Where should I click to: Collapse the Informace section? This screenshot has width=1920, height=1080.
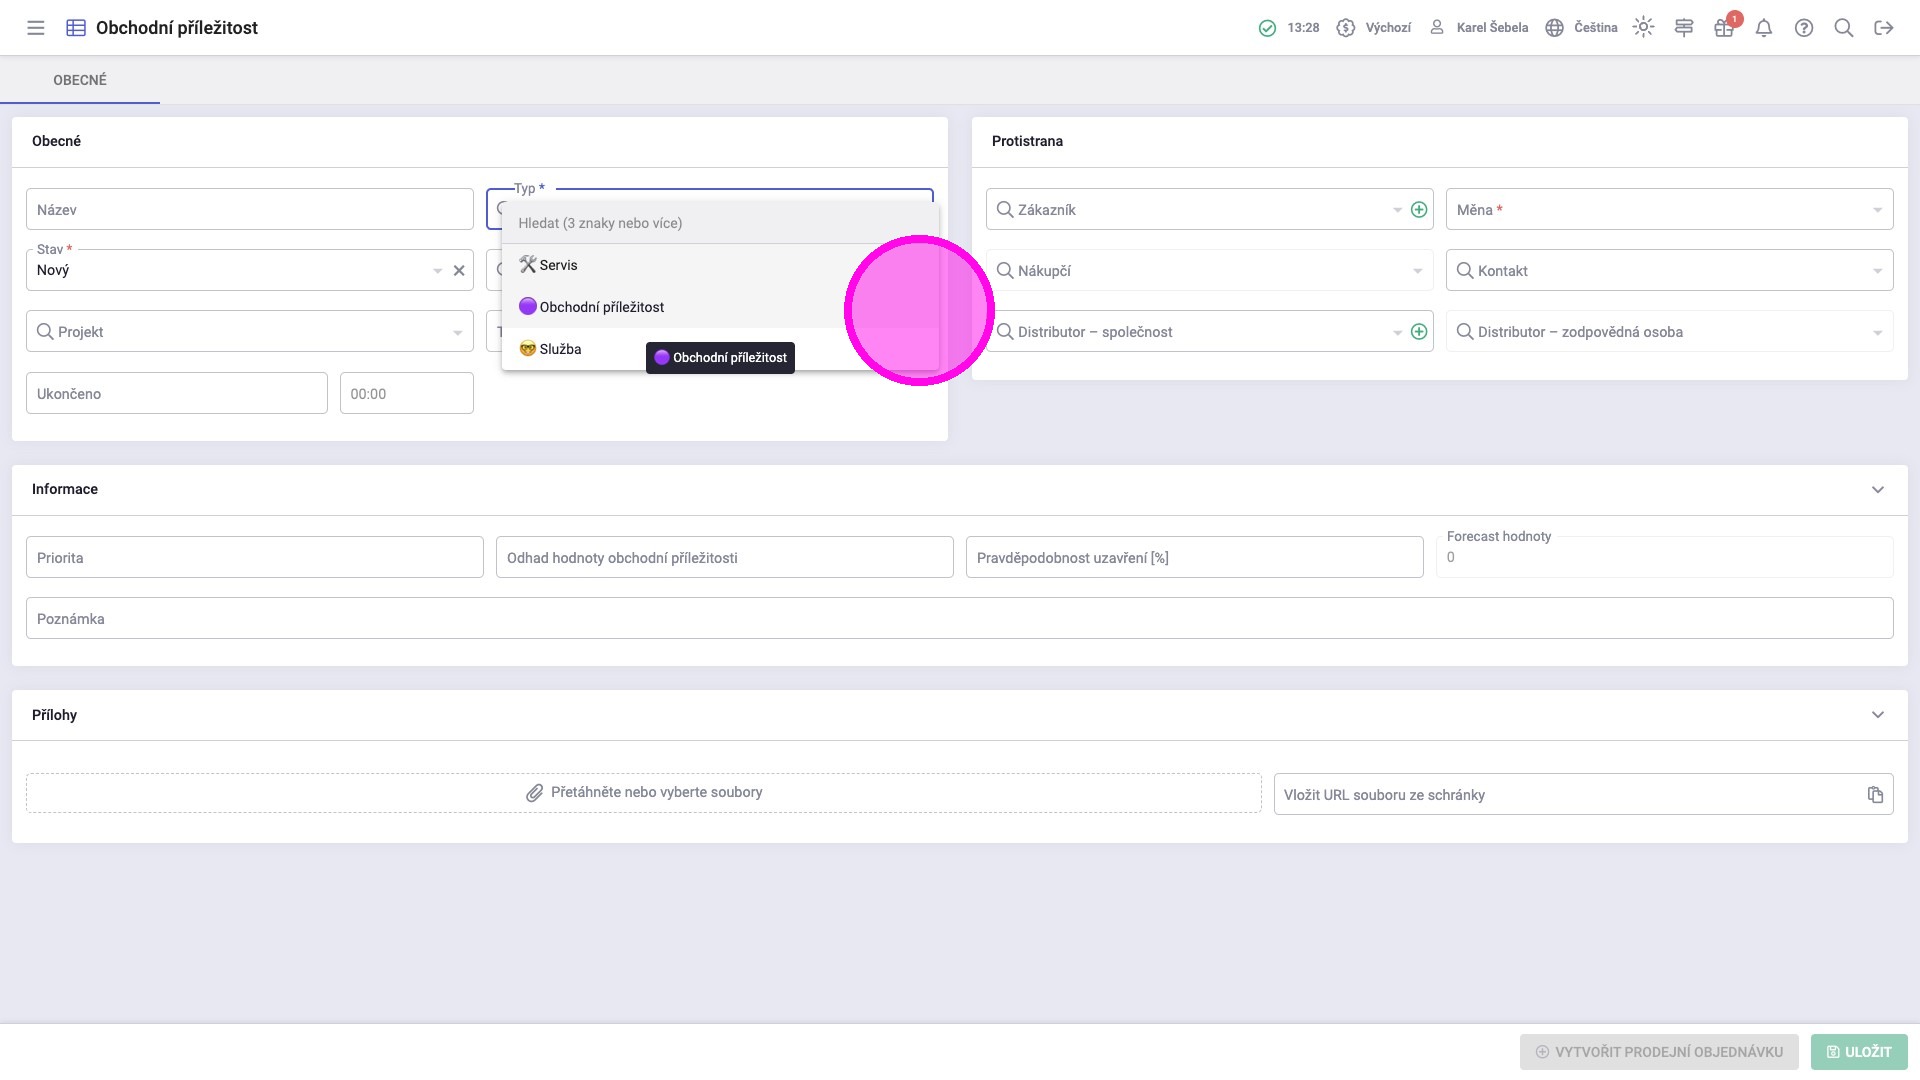point(1877,490)
